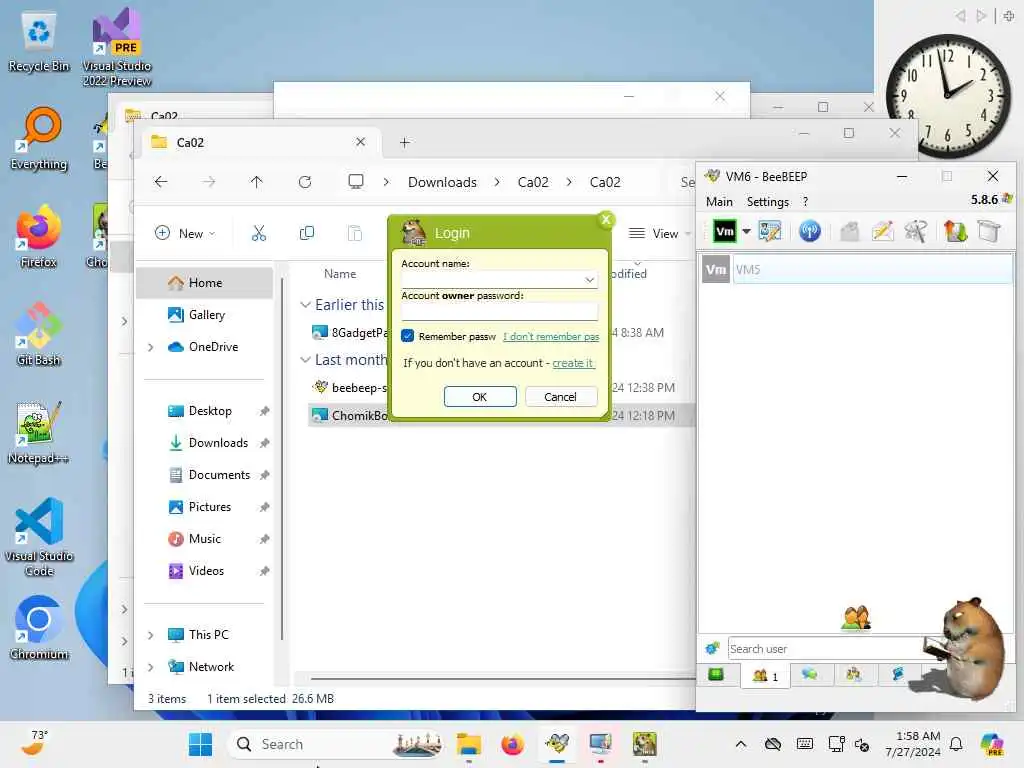Click OK in the Login dialog

tap(480, 396)
